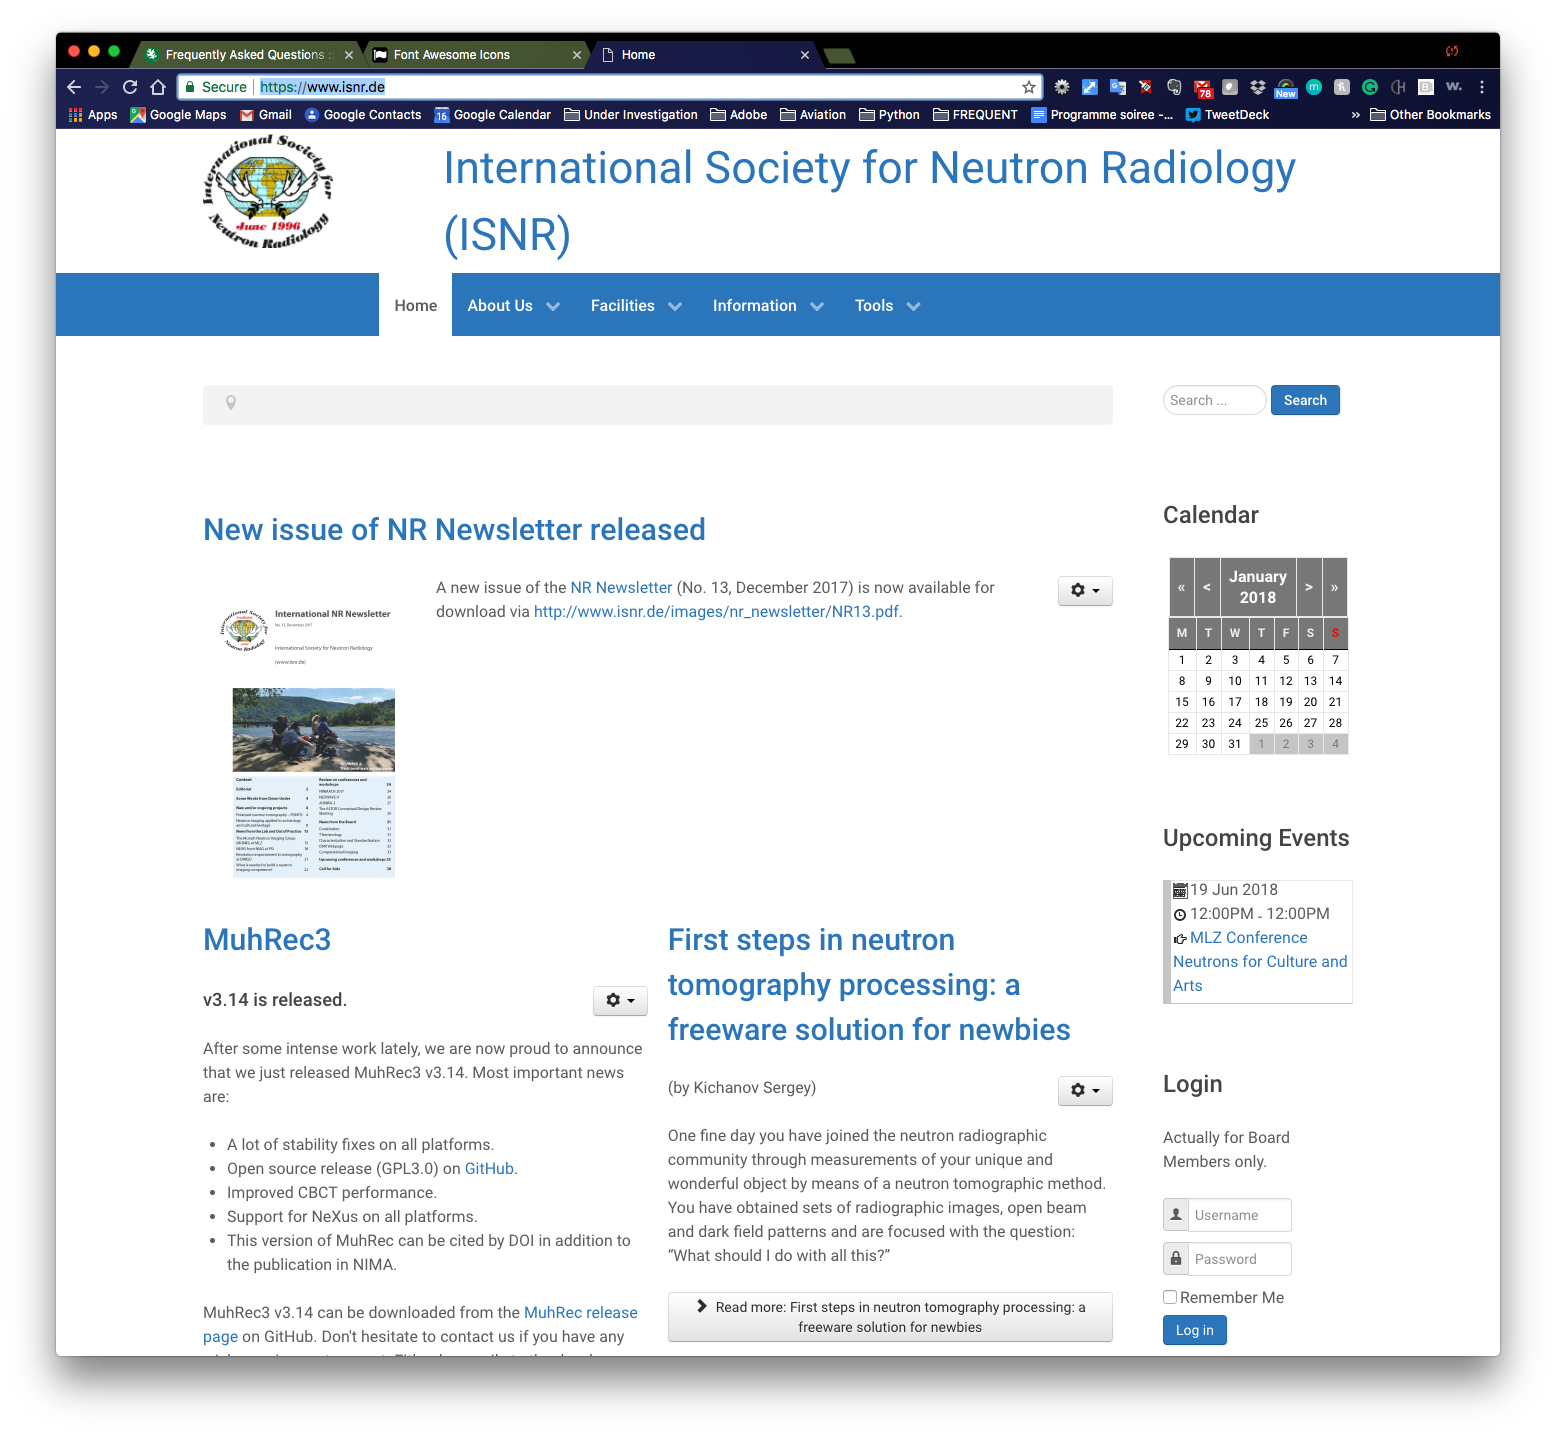Open Chrome's three-dot menu
The width and height of the screenshot is (1556, 1436).
1482,87
